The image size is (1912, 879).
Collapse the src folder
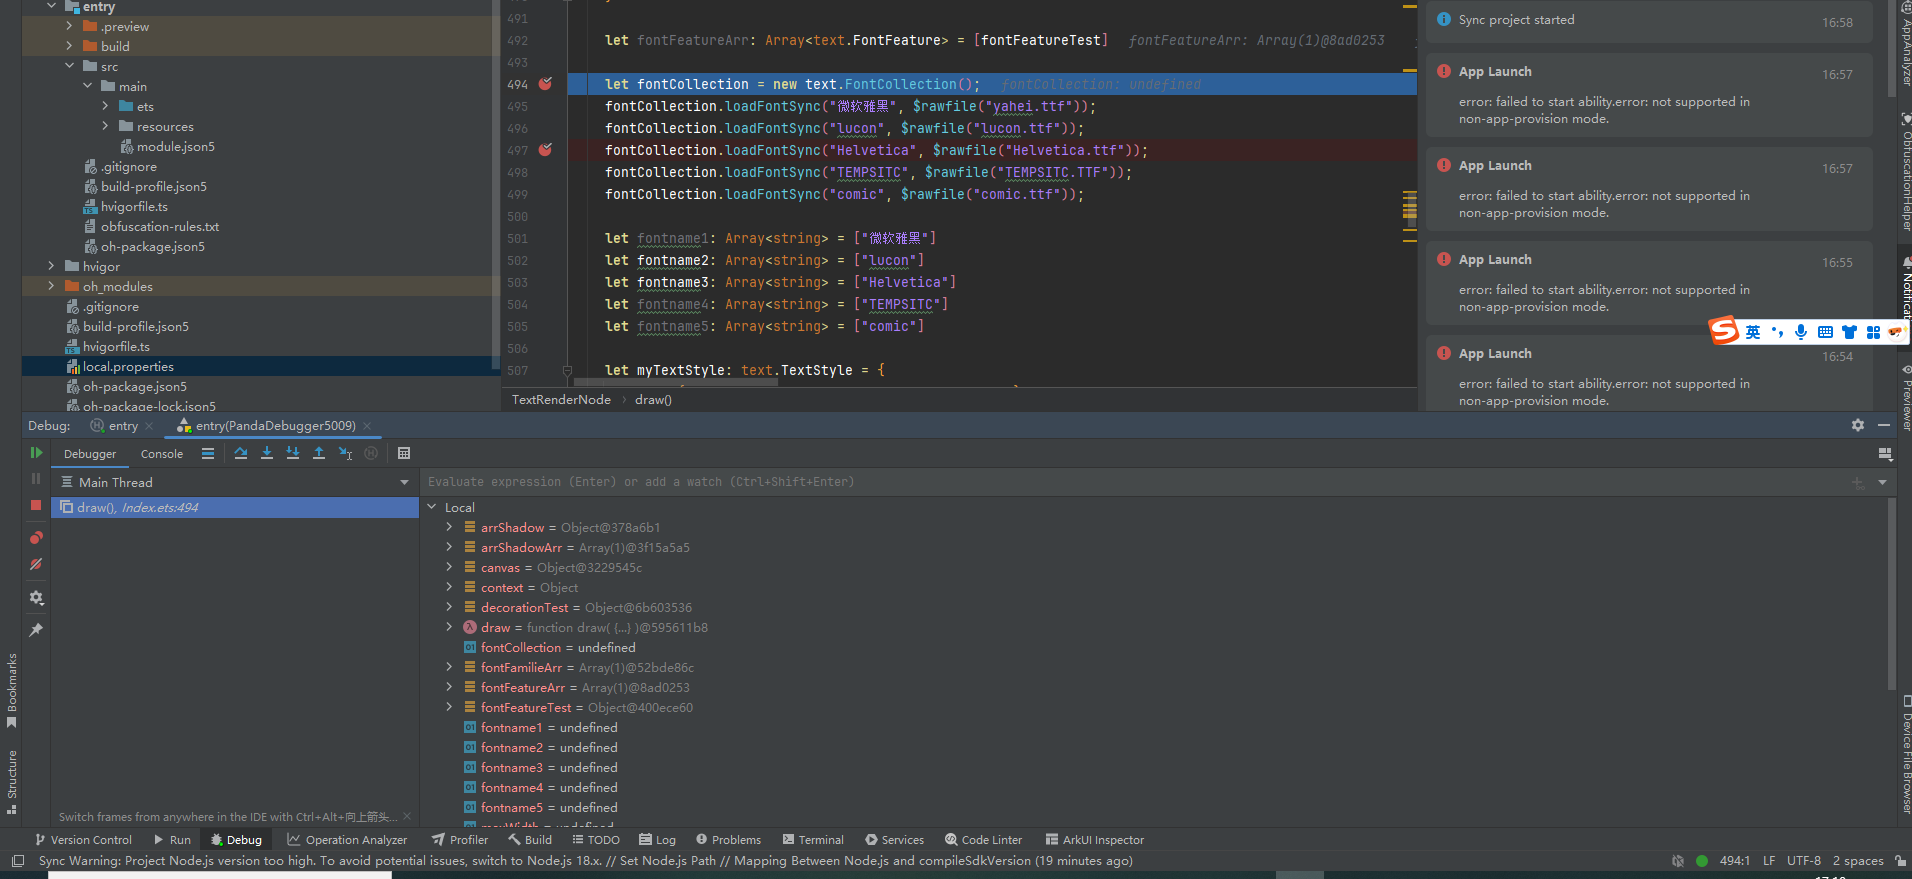pyautogui.click(x=69, y=66)
